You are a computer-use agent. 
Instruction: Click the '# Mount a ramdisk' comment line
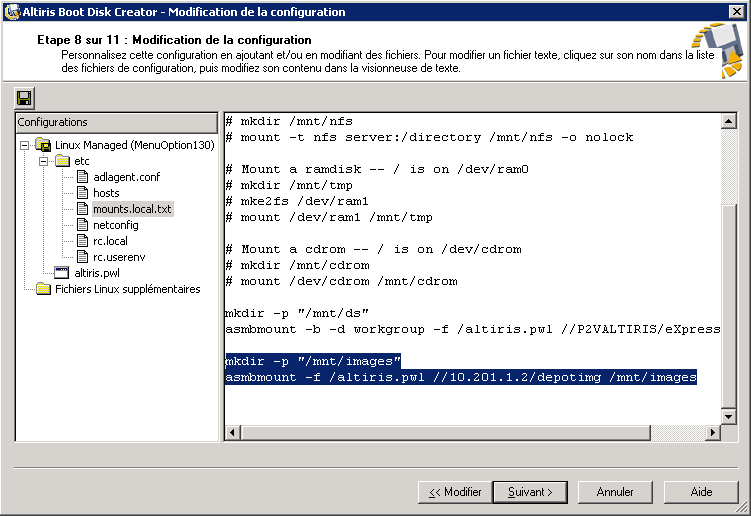pyautogui.click(x=377, y=169)
